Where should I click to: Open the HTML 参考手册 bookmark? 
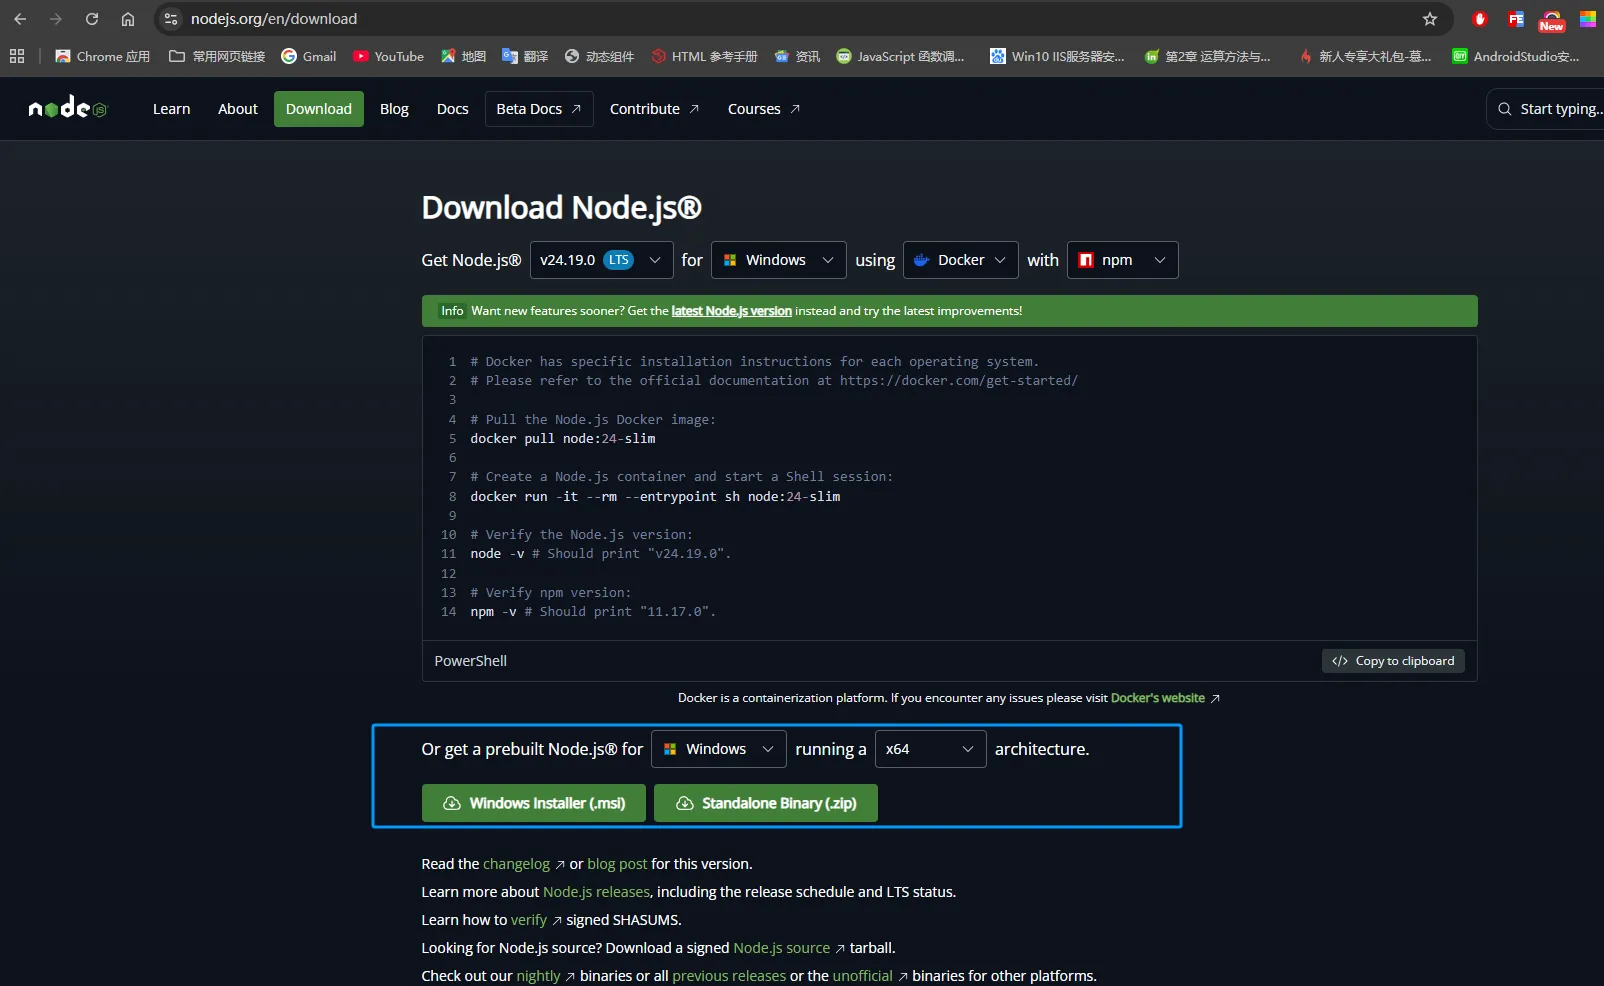704,56
